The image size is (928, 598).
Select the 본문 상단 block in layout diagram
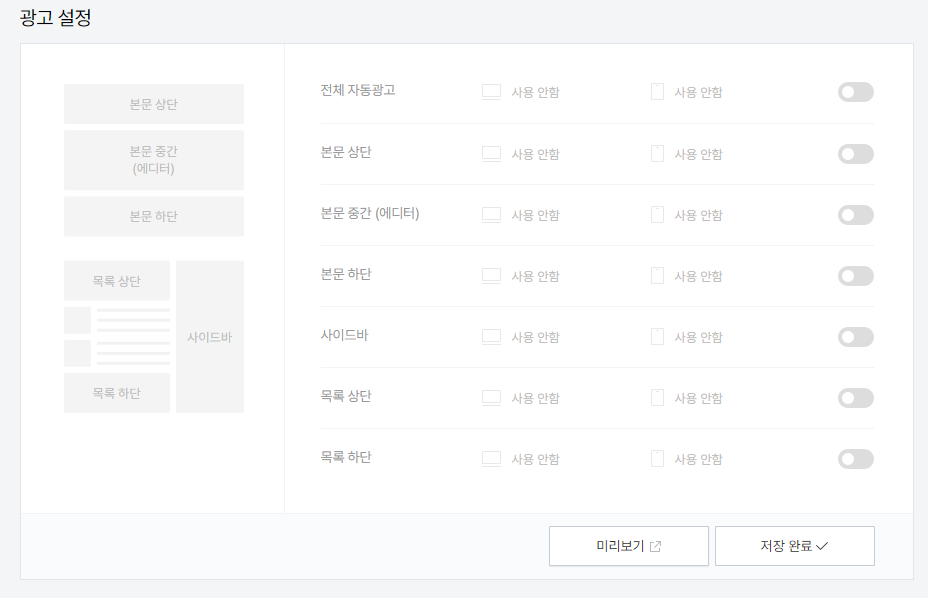click(x=154, y=104)
